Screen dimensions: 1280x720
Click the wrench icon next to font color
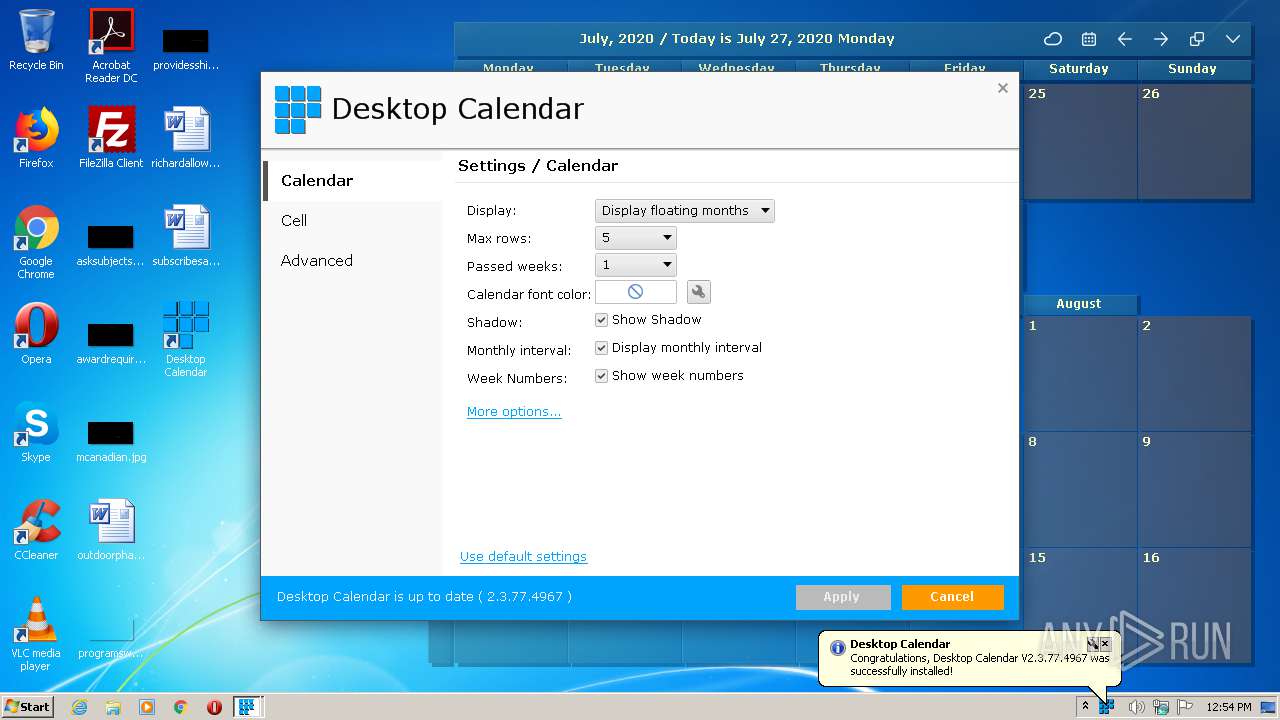[699, 292]
